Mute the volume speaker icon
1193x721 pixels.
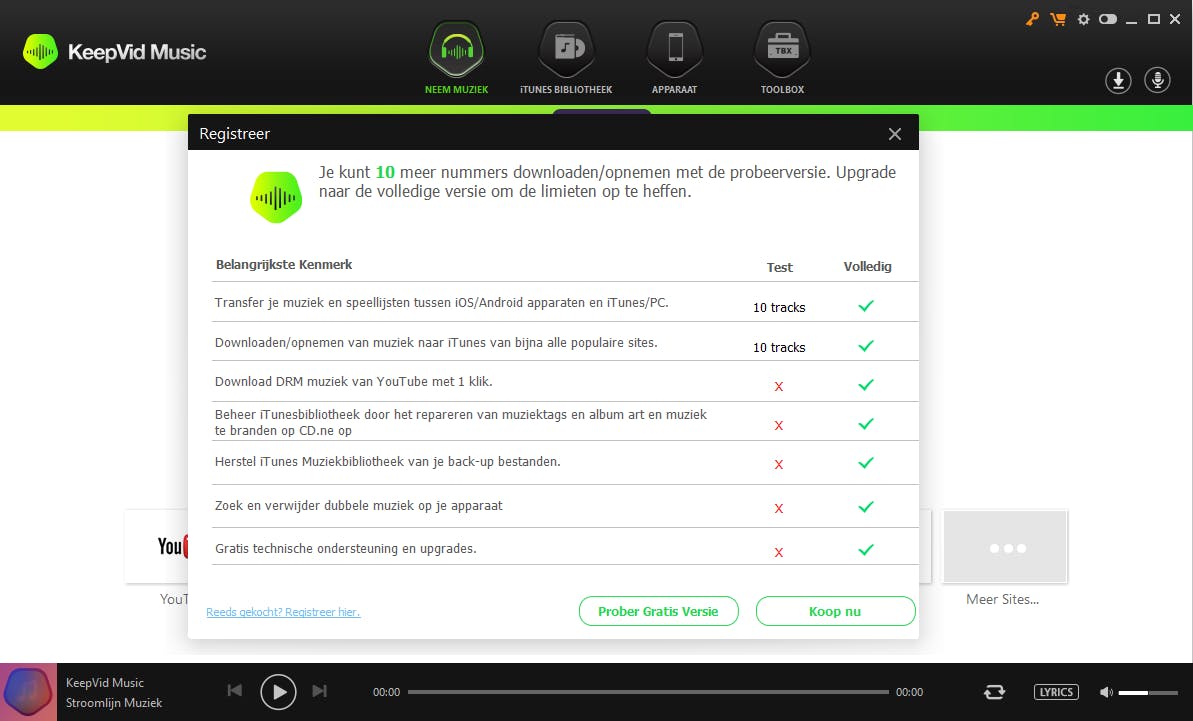[x=1106, y=692]
